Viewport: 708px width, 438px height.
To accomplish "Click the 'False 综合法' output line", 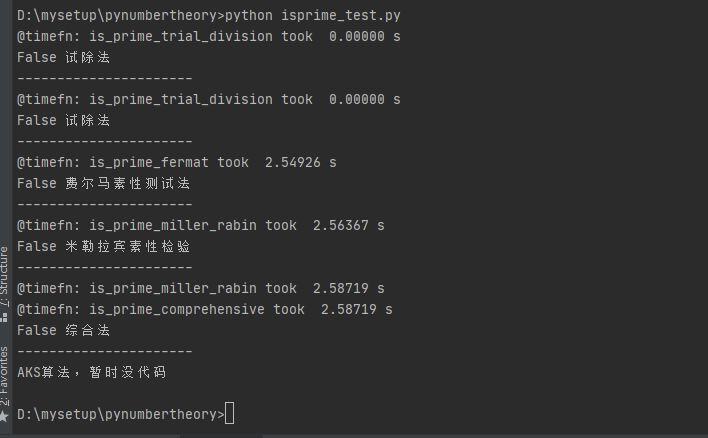I will pyautogui.click(x=63, y=330).
